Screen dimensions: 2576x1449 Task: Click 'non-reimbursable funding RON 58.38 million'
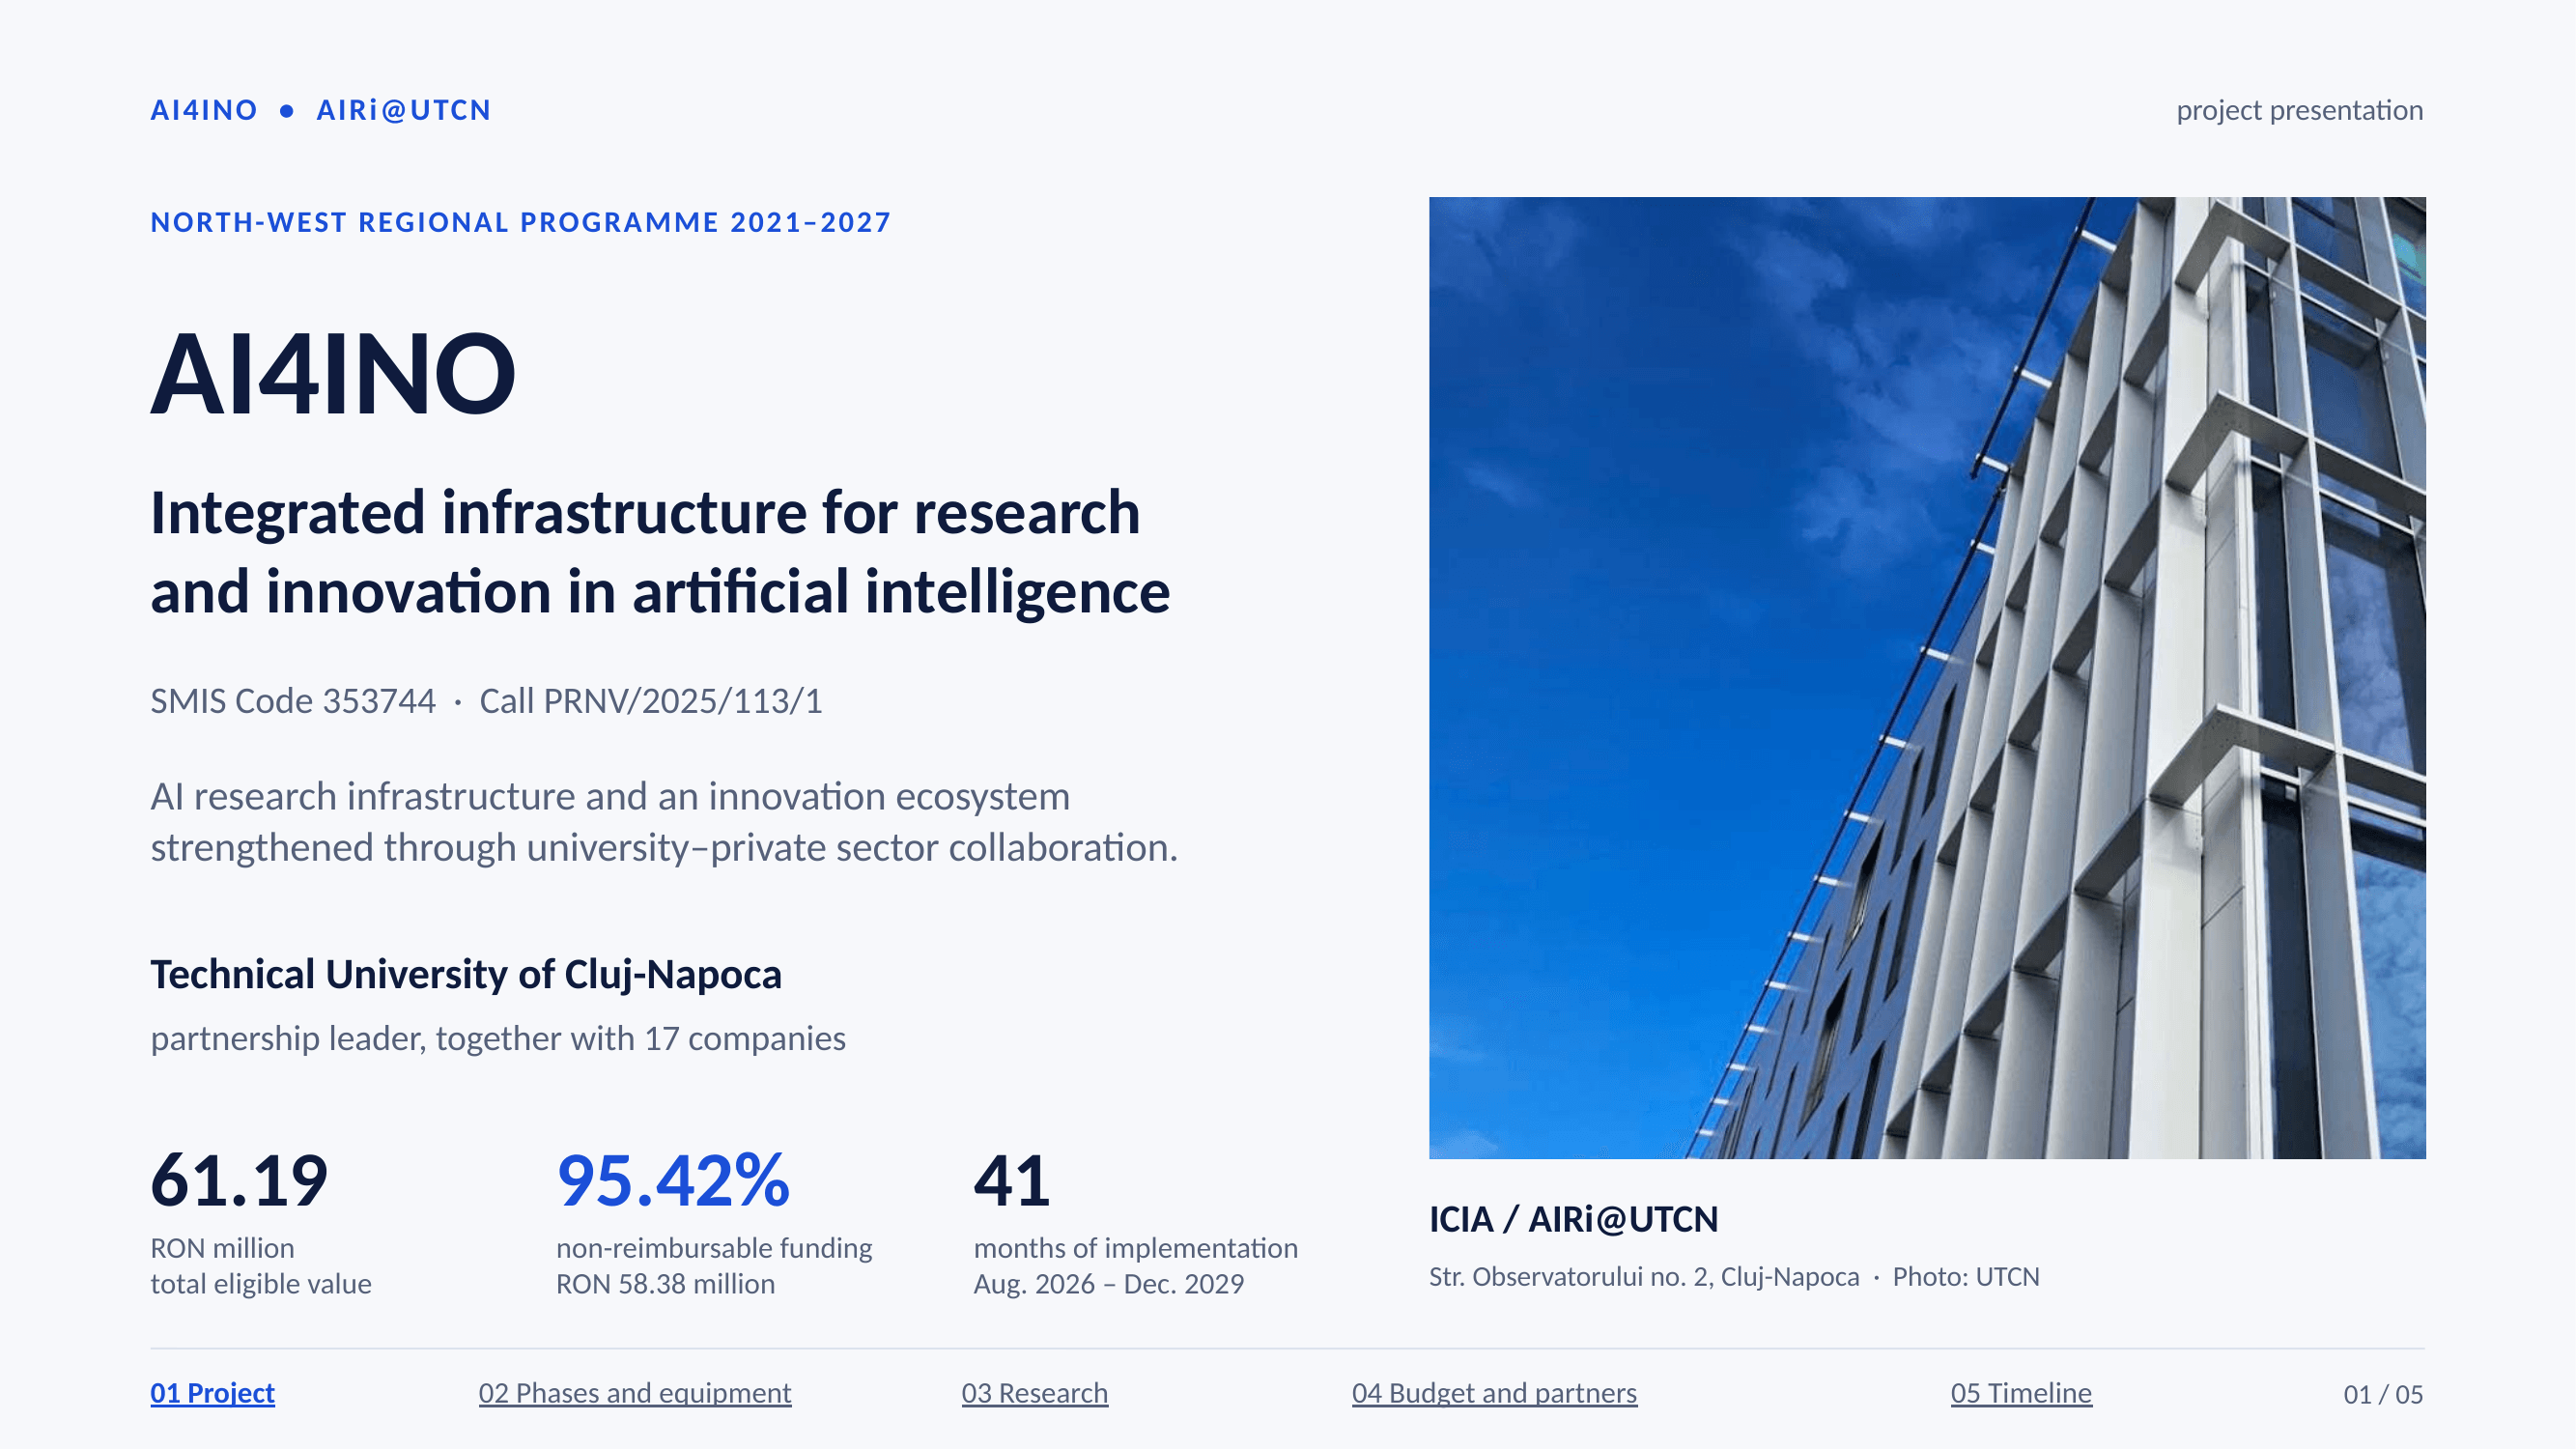coord(714,1266)
